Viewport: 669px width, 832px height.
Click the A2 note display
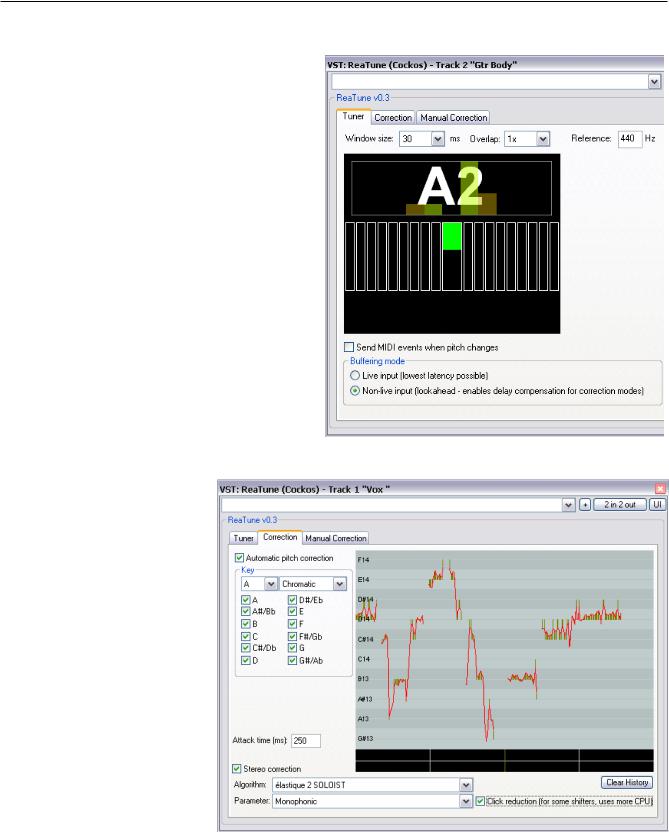click(451, 187)
